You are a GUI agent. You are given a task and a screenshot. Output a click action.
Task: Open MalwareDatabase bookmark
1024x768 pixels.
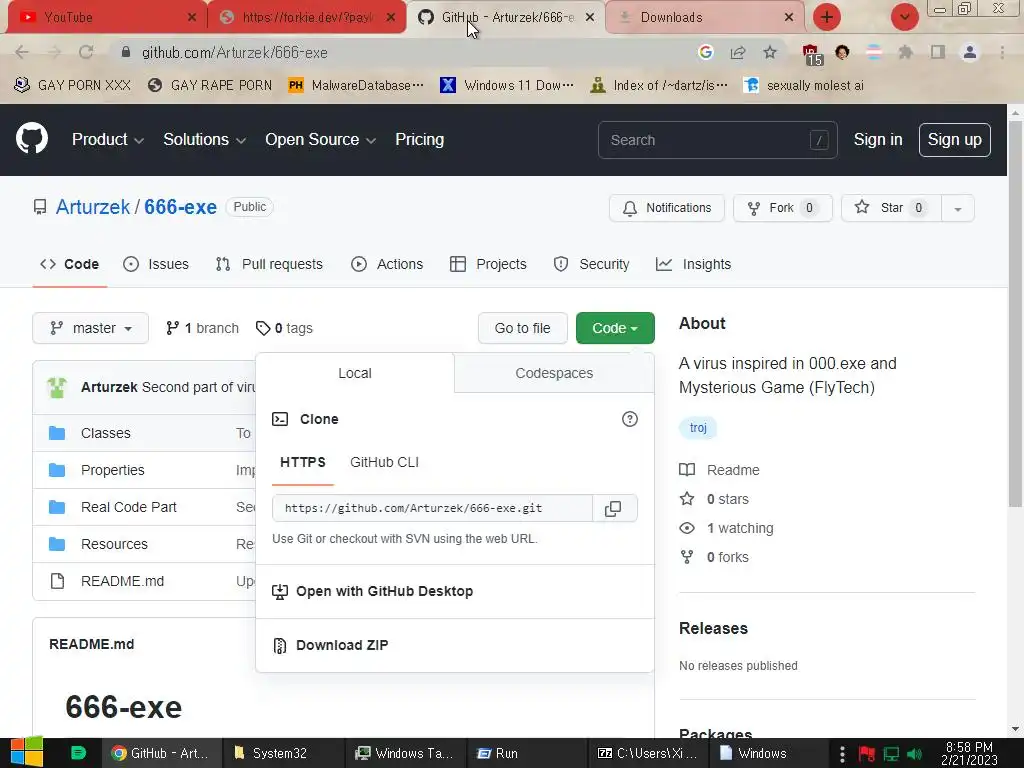click(x=356, y=86)
